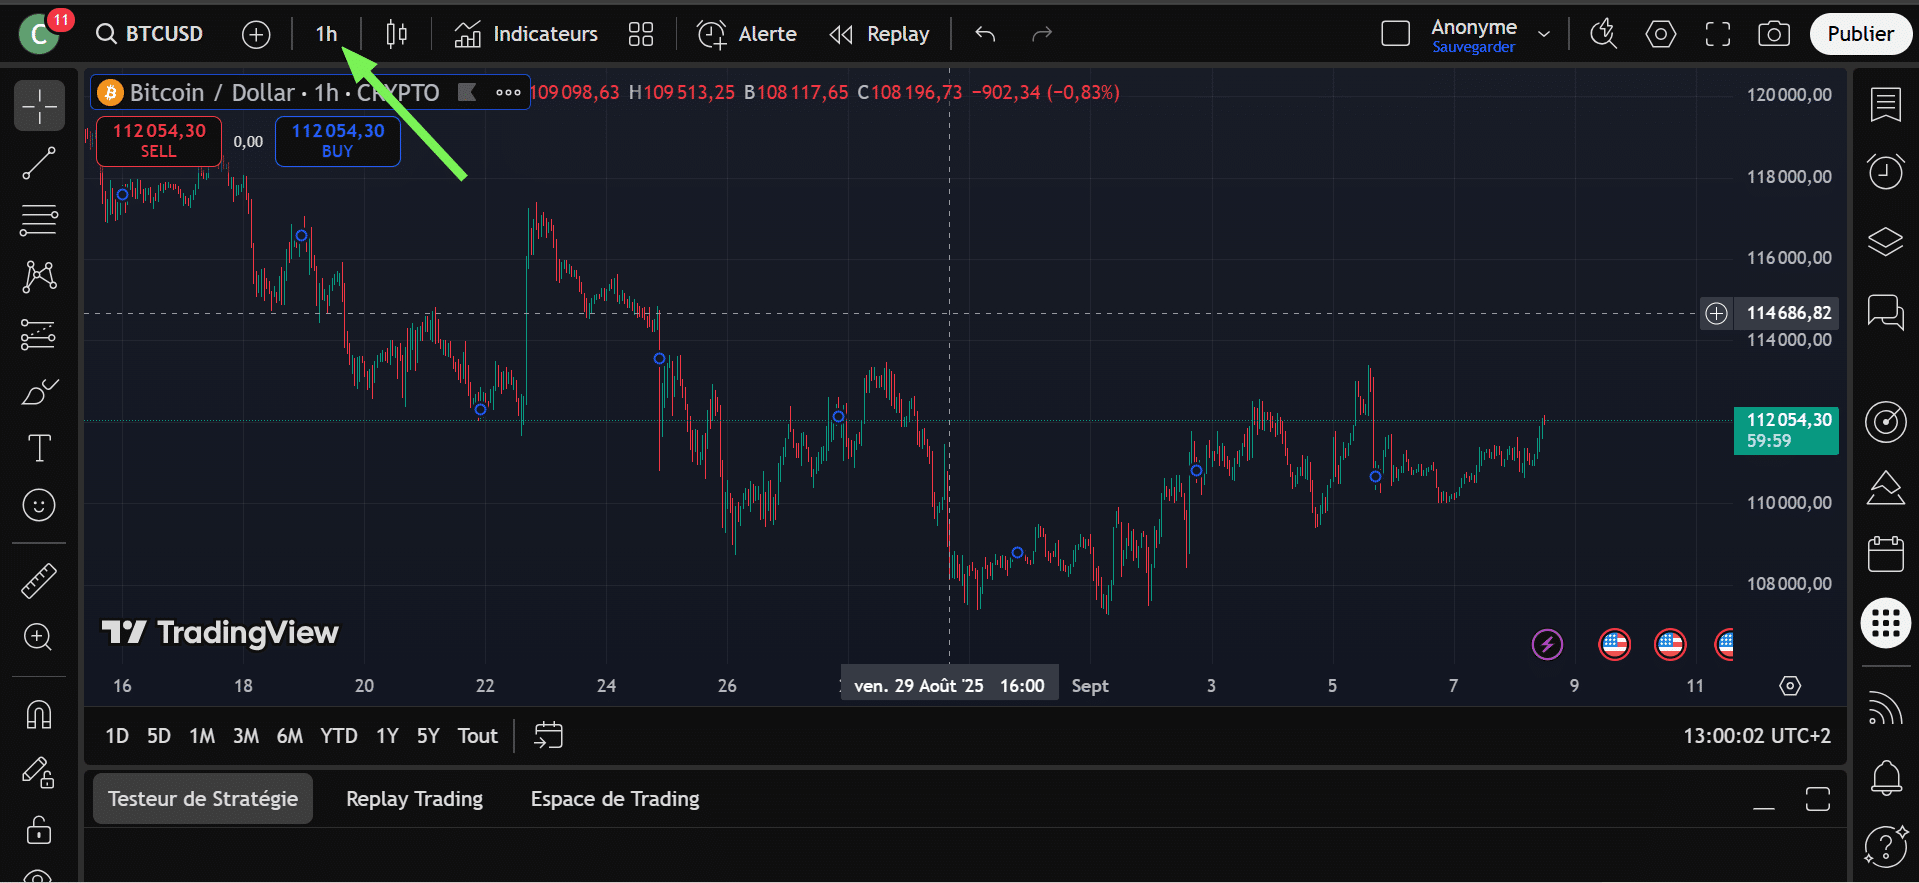Open the alerts alarm clock panel
The height and width of the screenshot is (883, 1919).
(1885, 172)
